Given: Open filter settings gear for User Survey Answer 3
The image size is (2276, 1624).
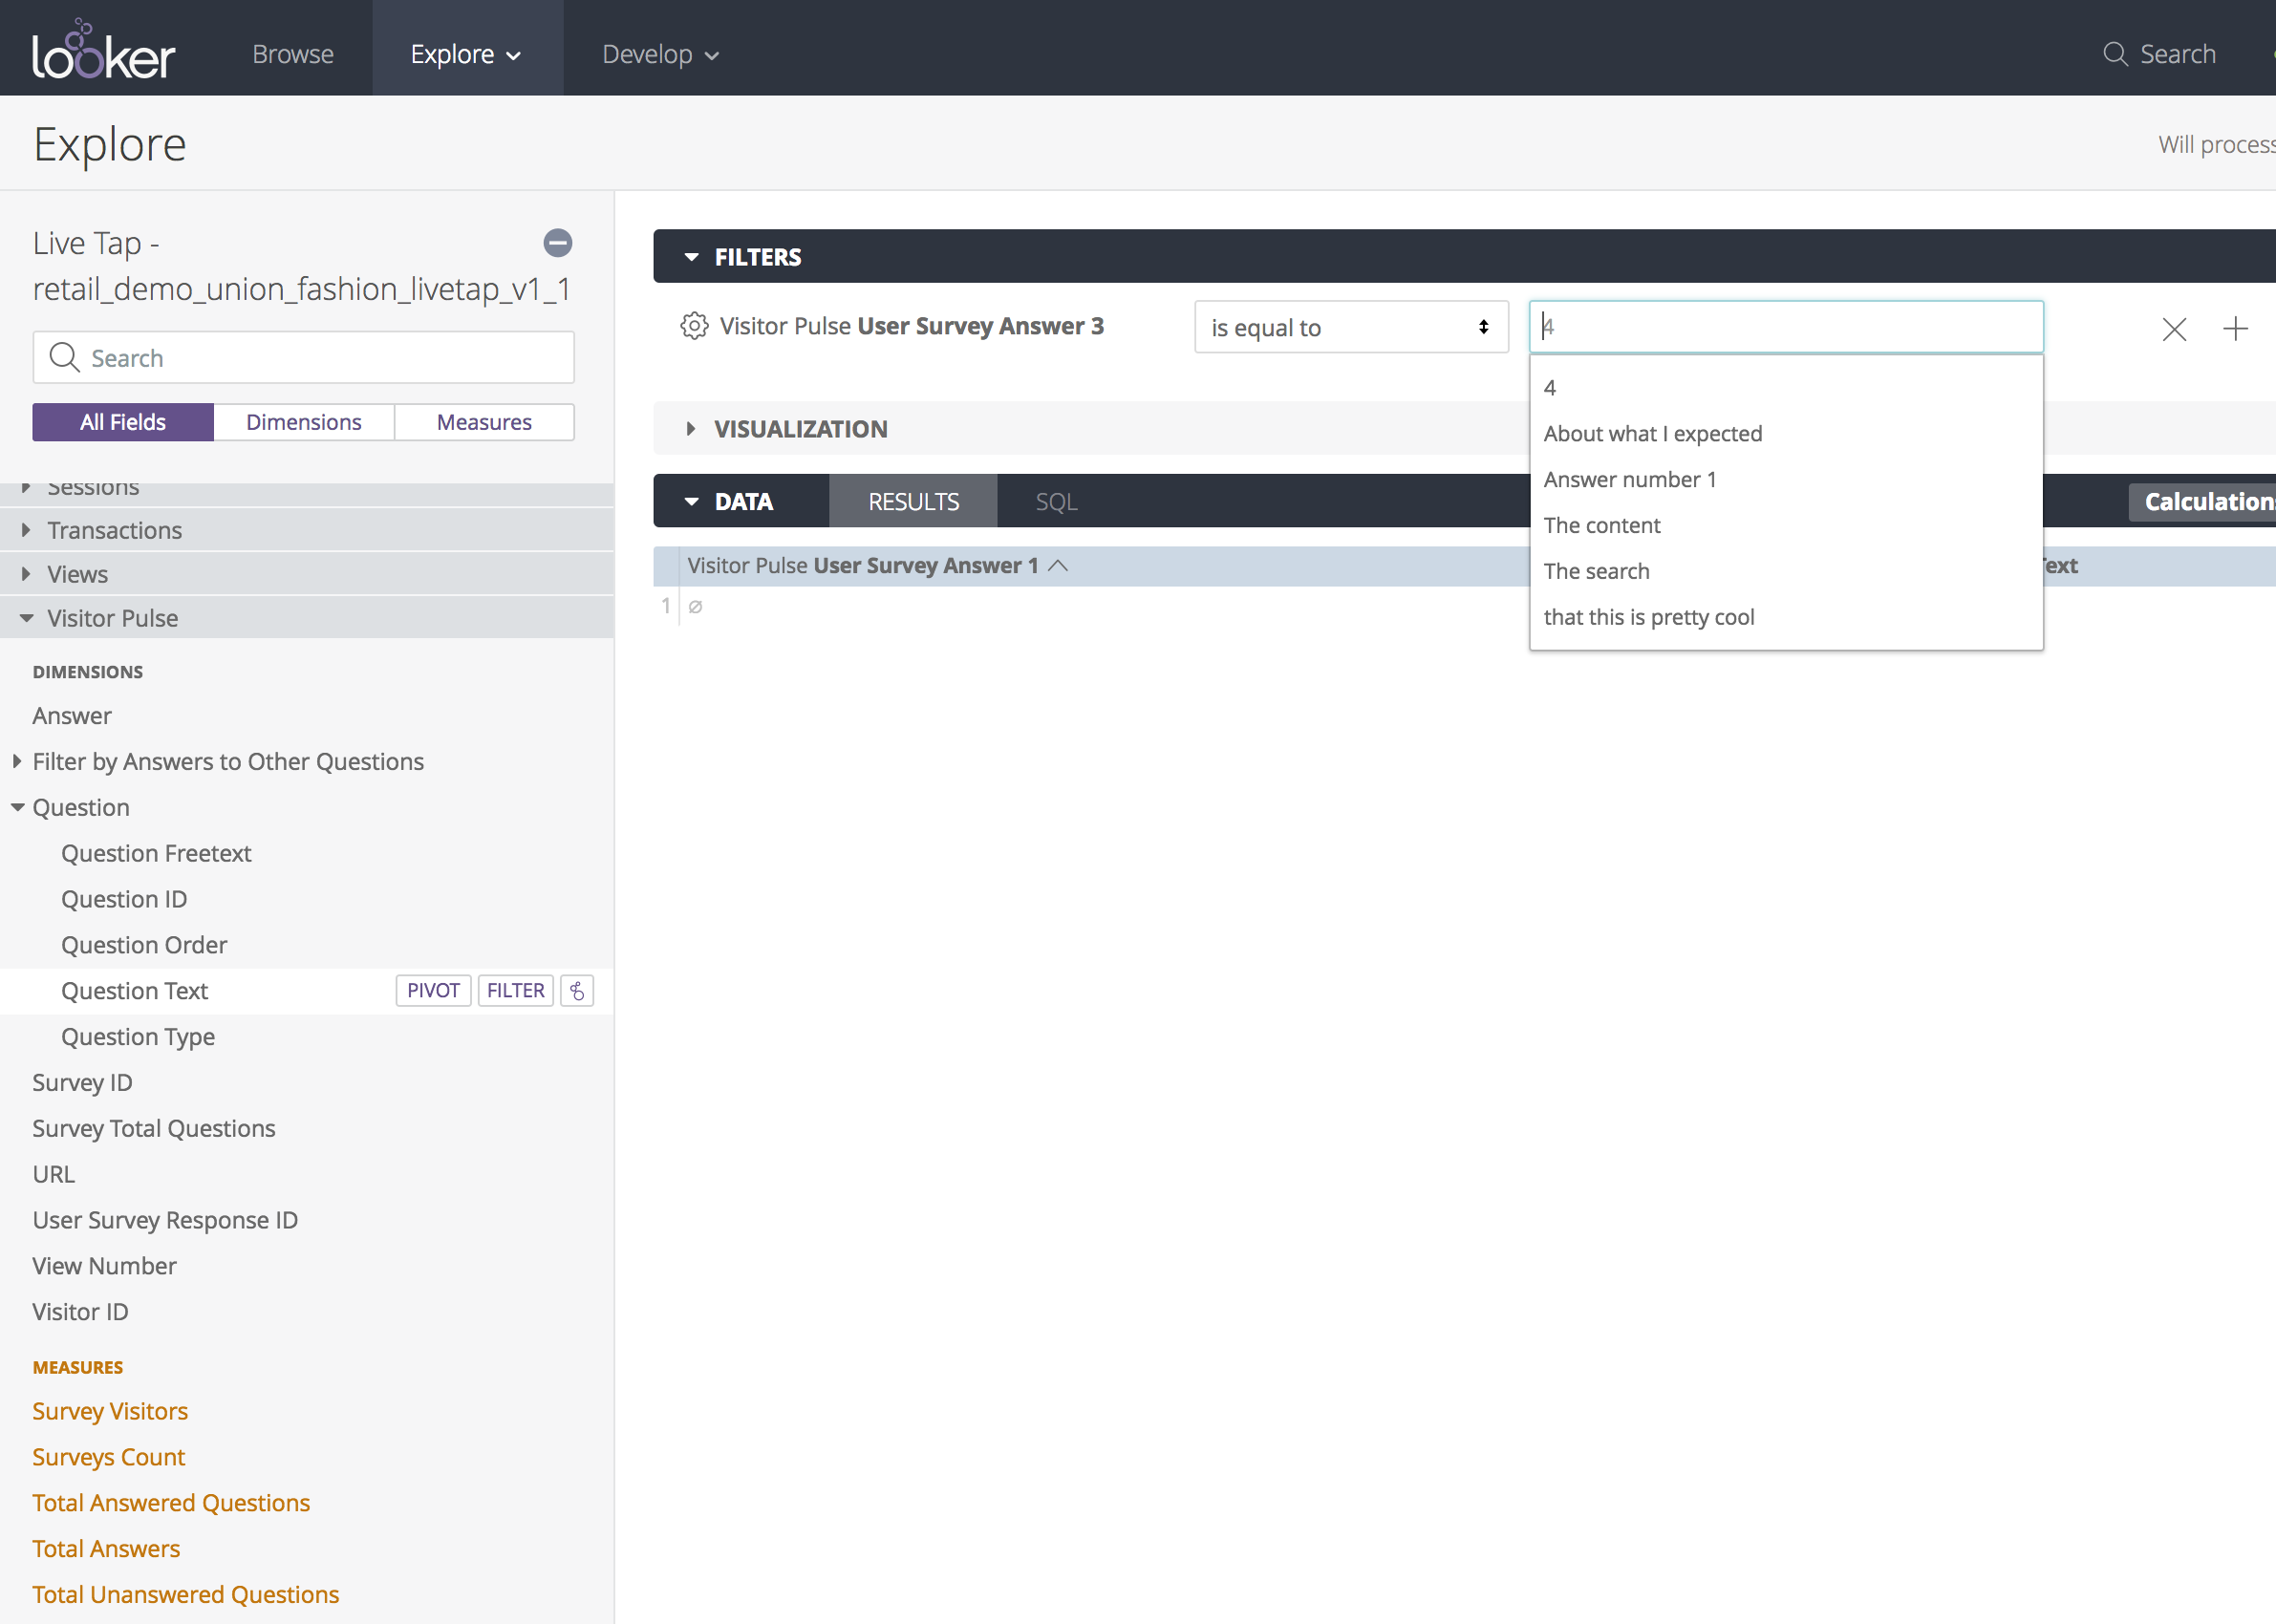Looking at the screenshot, I should (694, 326).
